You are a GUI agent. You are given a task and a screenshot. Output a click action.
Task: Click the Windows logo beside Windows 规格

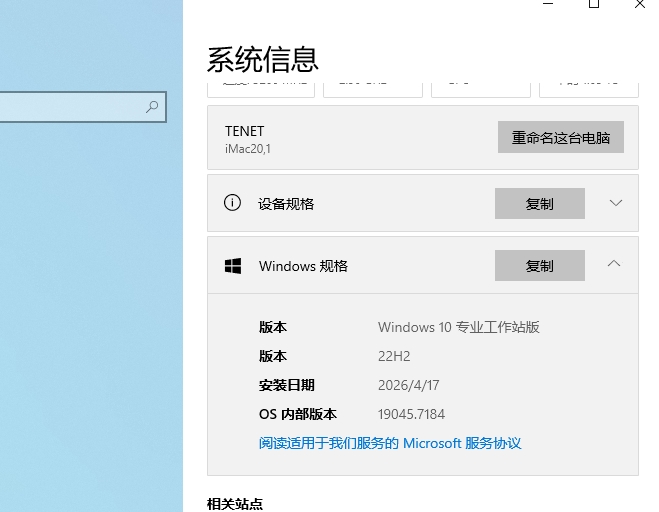coord(232,266)
